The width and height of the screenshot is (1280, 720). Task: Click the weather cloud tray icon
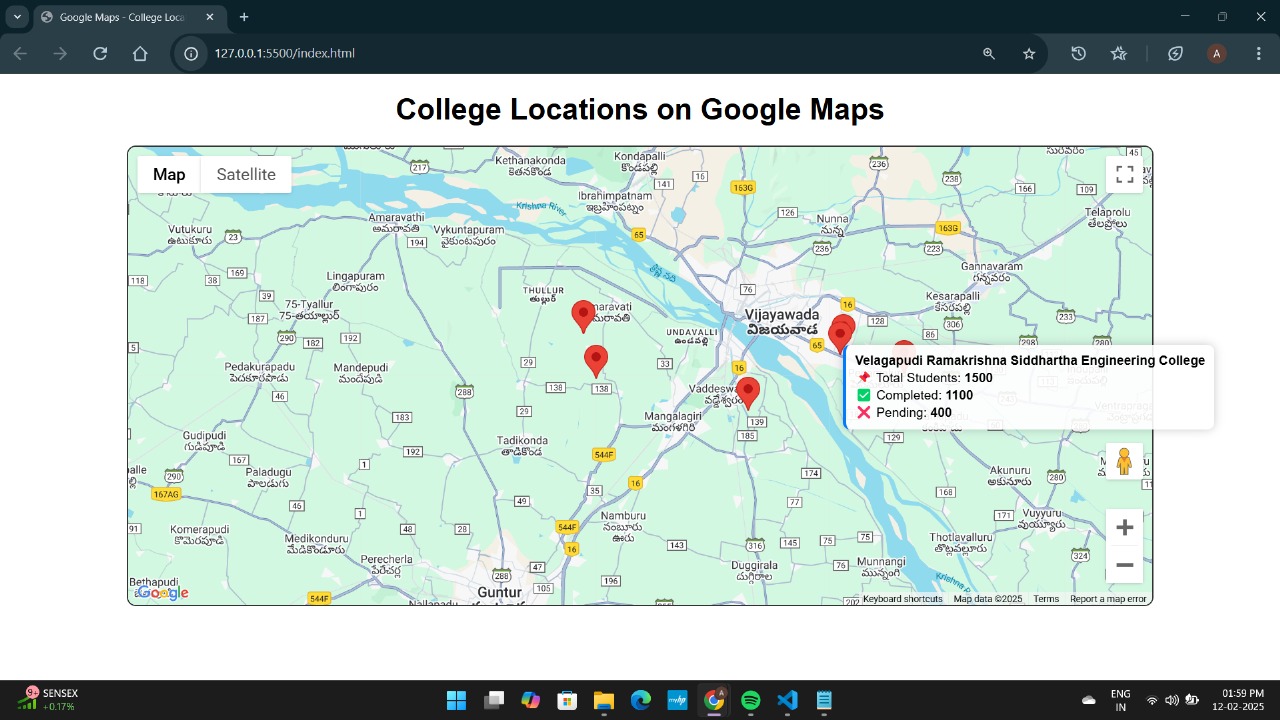(1089, 700)
